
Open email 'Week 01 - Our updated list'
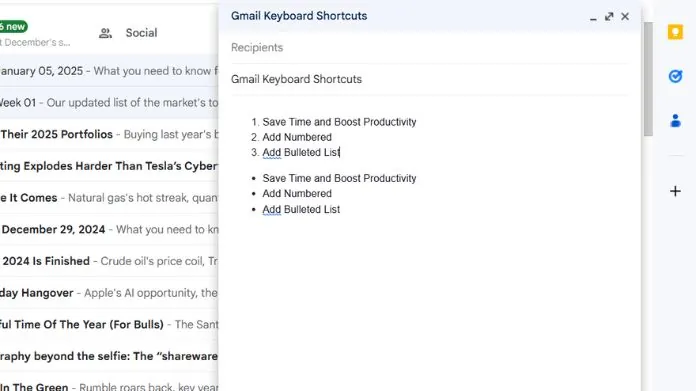pyautogui.click(x=109, y=103)
